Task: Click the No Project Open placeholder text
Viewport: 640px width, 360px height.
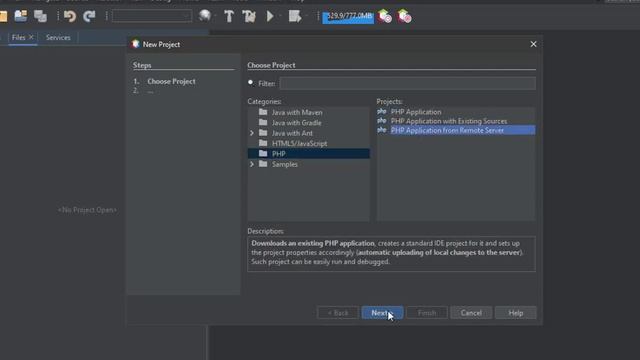Action: tap(87, 210)
